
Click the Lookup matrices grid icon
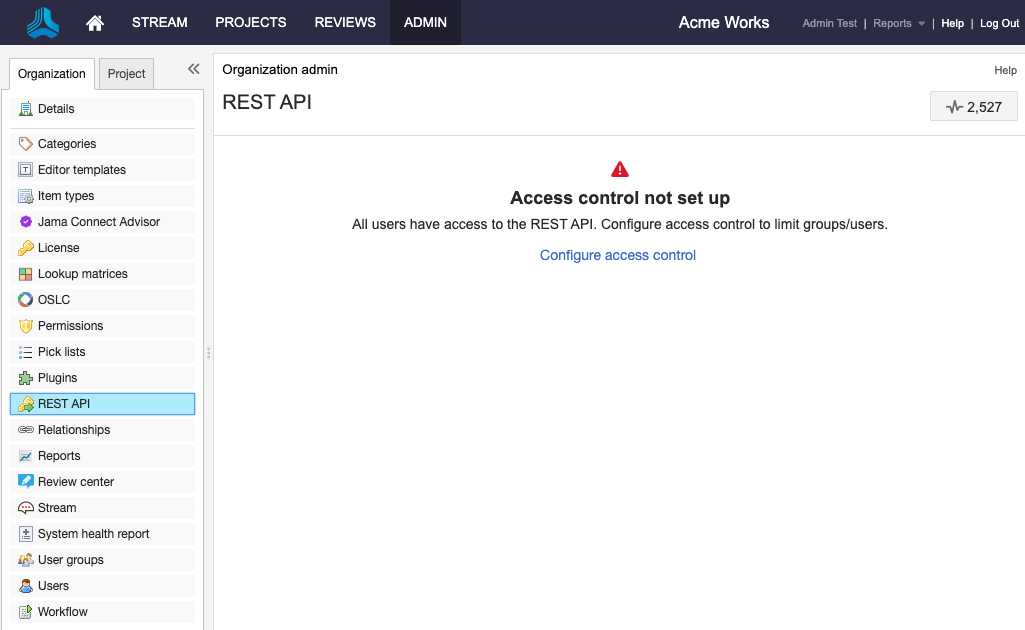coord(25,274)
